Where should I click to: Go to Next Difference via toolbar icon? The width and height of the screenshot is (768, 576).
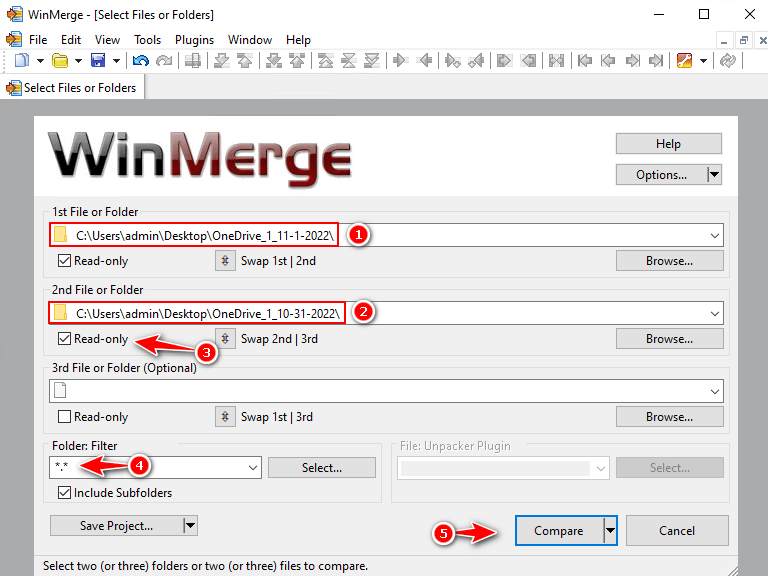222,61
